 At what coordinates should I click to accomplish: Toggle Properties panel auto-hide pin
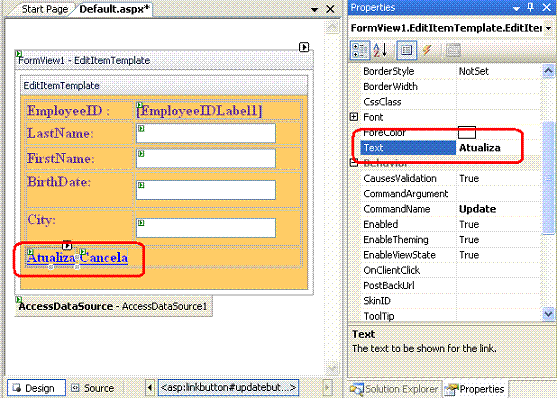click(531, 7)
